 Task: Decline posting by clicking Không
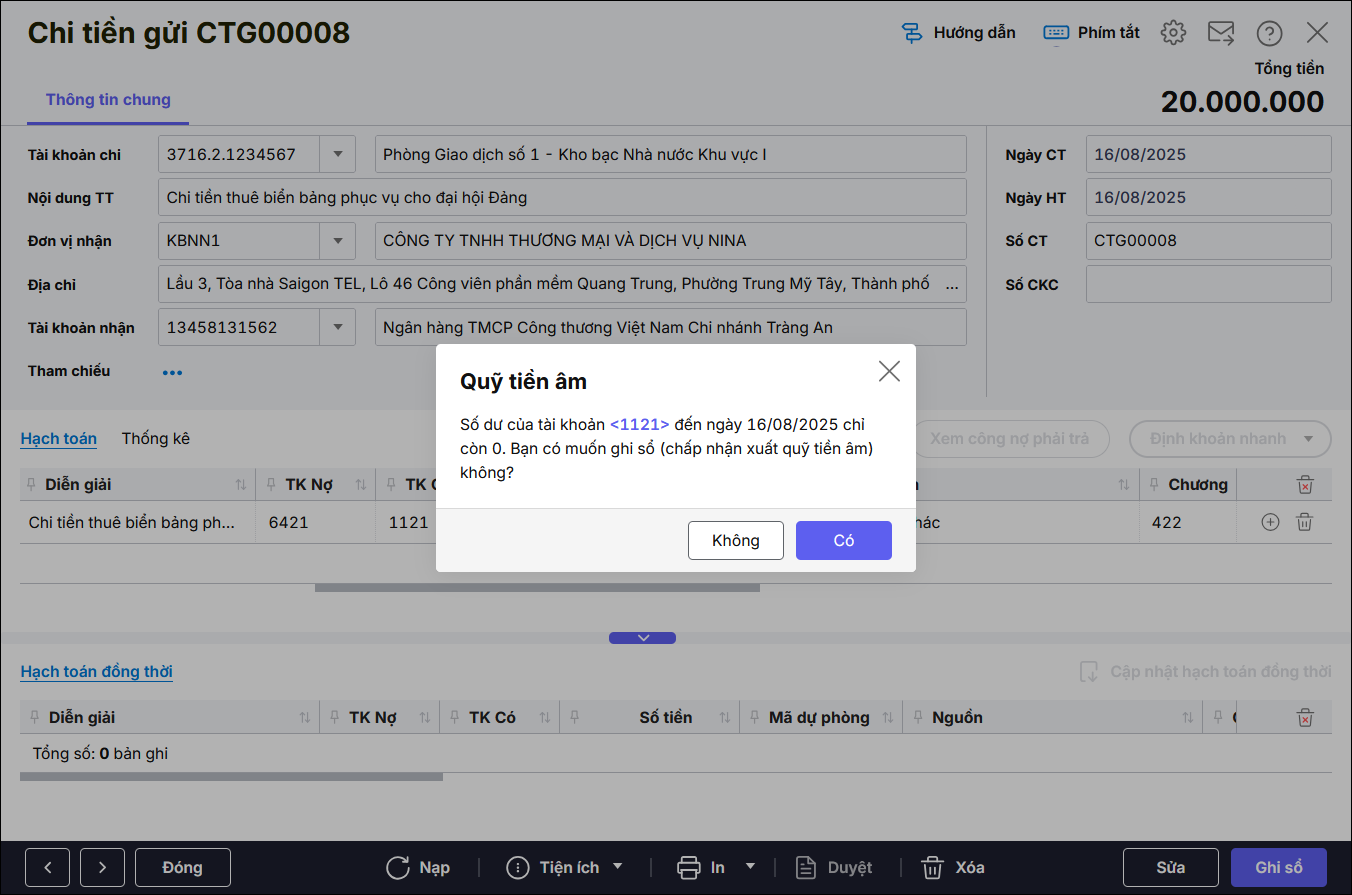736,541
